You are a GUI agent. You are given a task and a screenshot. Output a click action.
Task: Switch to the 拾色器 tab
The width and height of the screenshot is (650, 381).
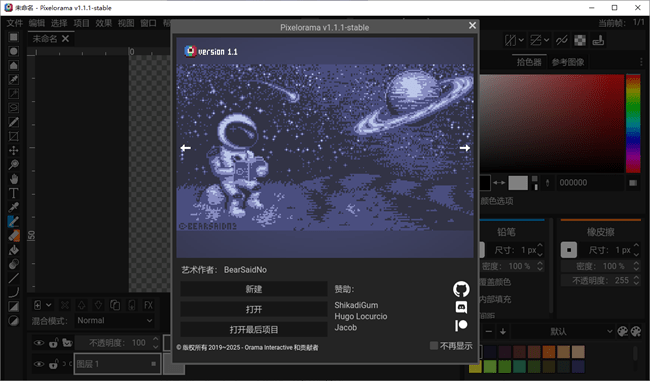pyautogui.click(x=529, y=62)
